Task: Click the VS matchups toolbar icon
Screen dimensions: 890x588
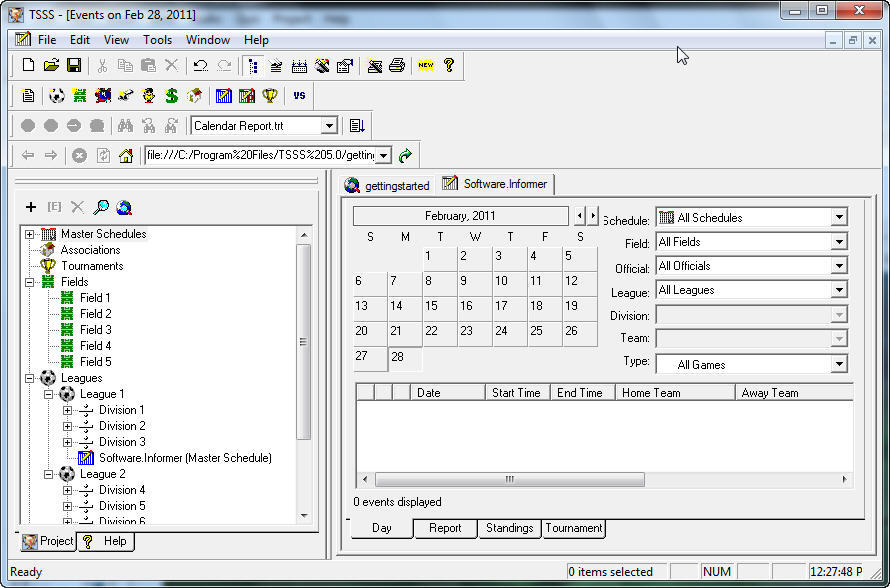Action: (299, 95)
